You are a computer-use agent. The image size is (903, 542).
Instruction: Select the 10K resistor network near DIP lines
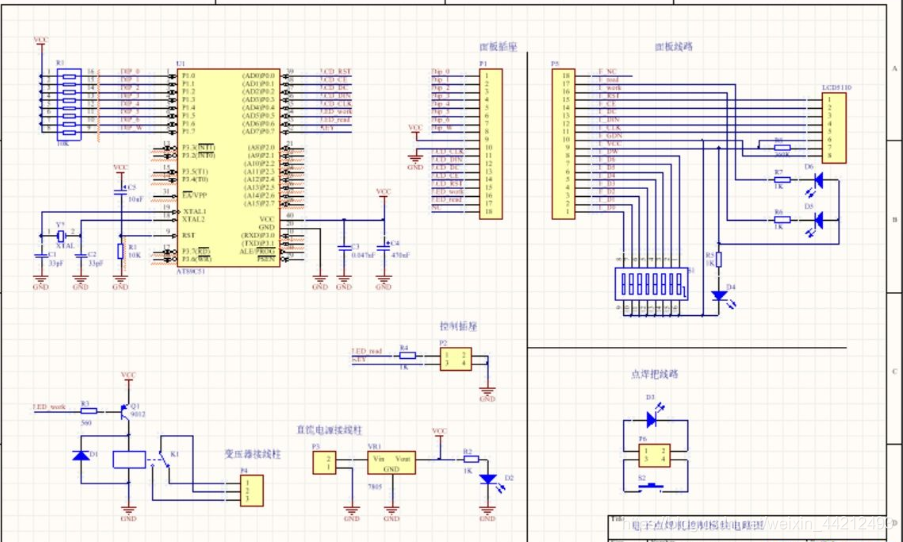(x=69, y=105)
